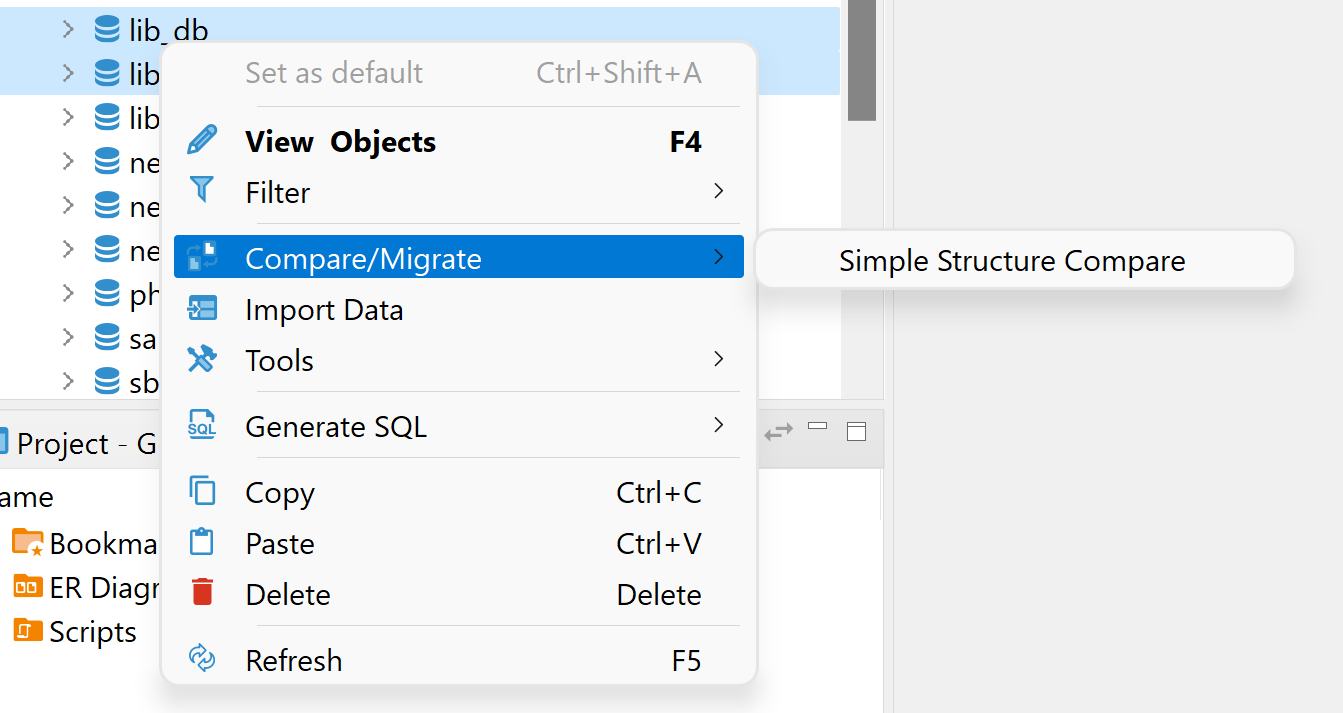Click the orange Scripts icon
The height and width of the screenshot is (713, 1343).
[x=27, y=631]
